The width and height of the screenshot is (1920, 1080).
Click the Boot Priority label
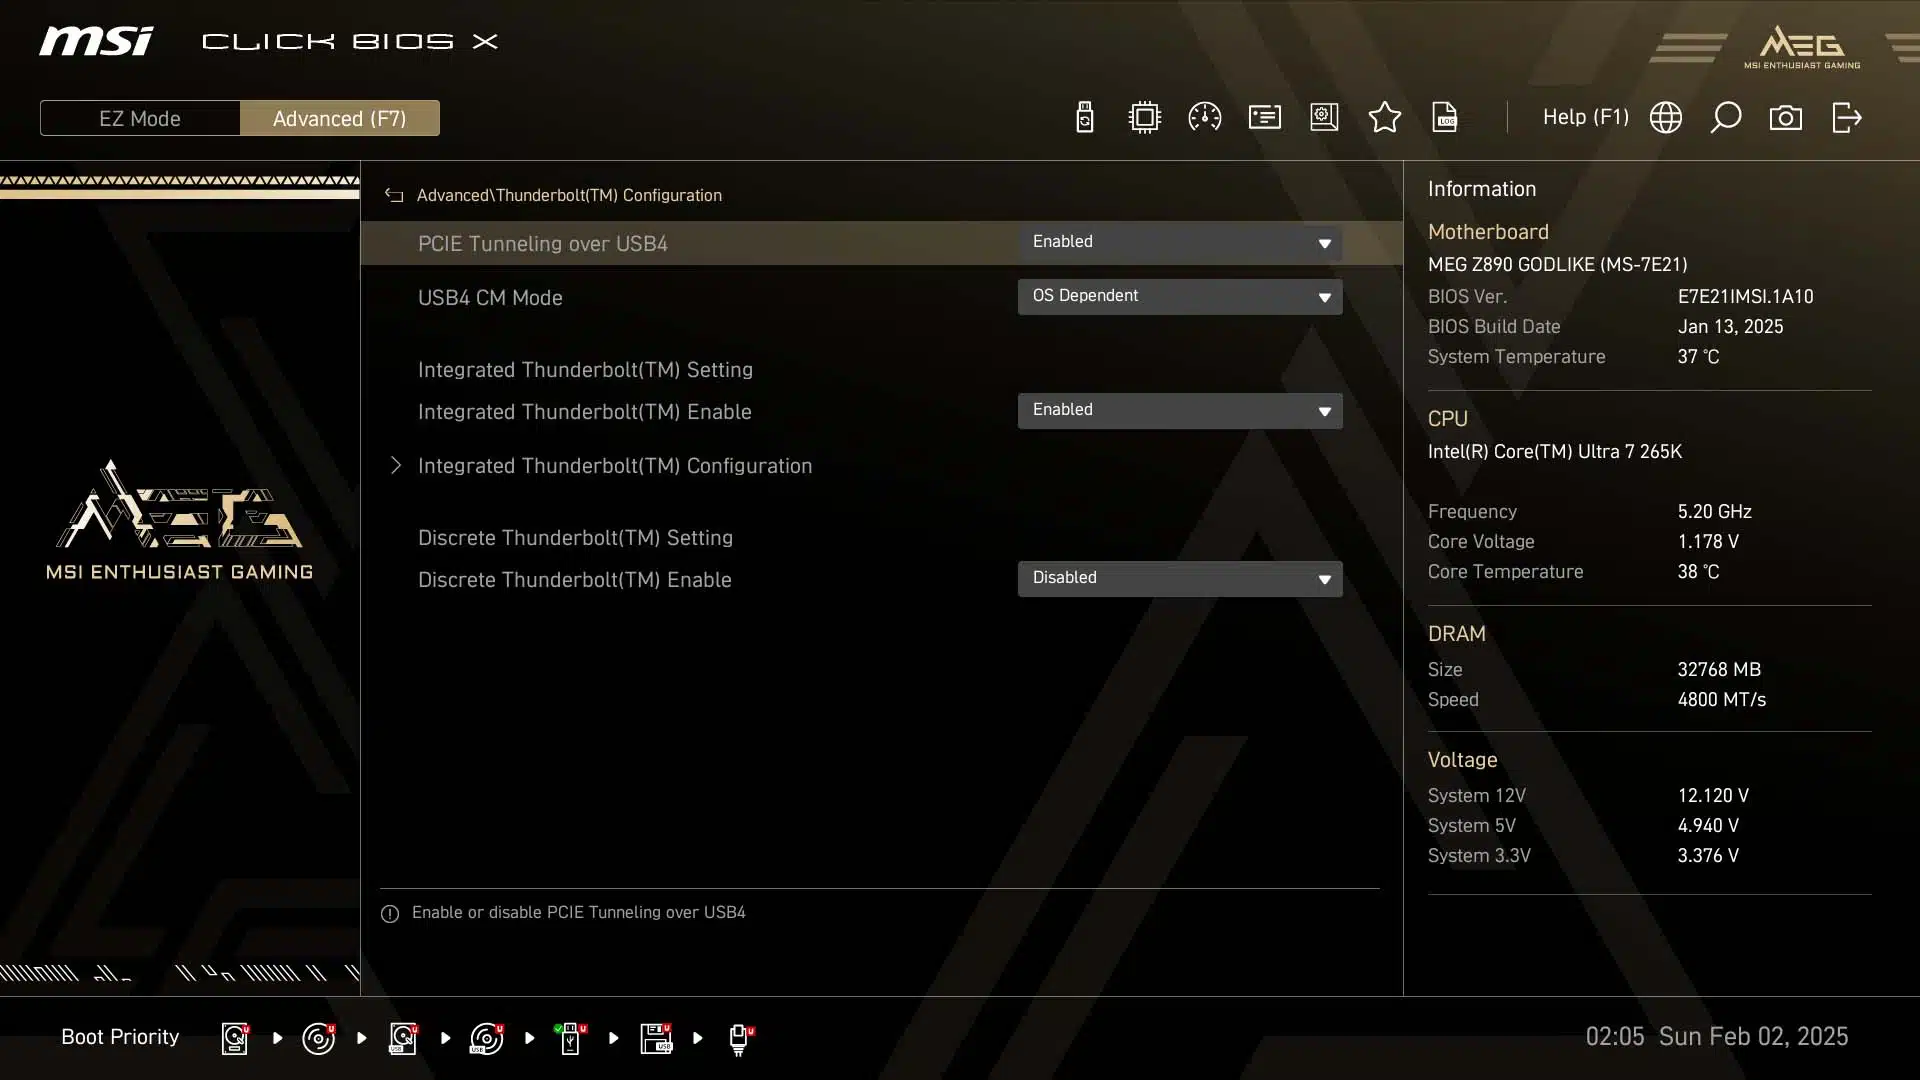(120, 1037)
